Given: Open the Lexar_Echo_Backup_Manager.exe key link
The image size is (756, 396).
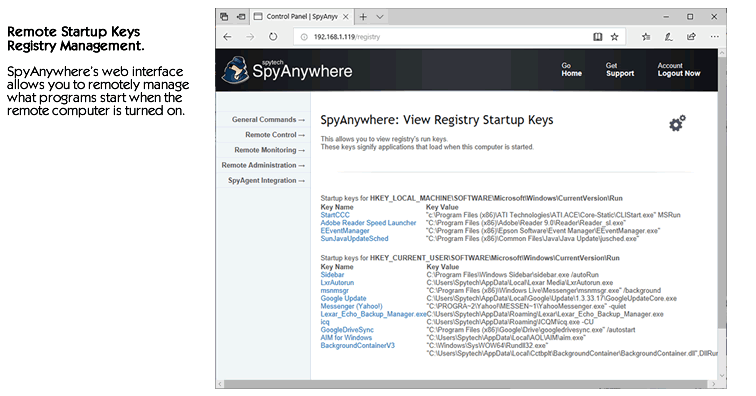Looking at the screenshot, I should (x=373, y=314).
